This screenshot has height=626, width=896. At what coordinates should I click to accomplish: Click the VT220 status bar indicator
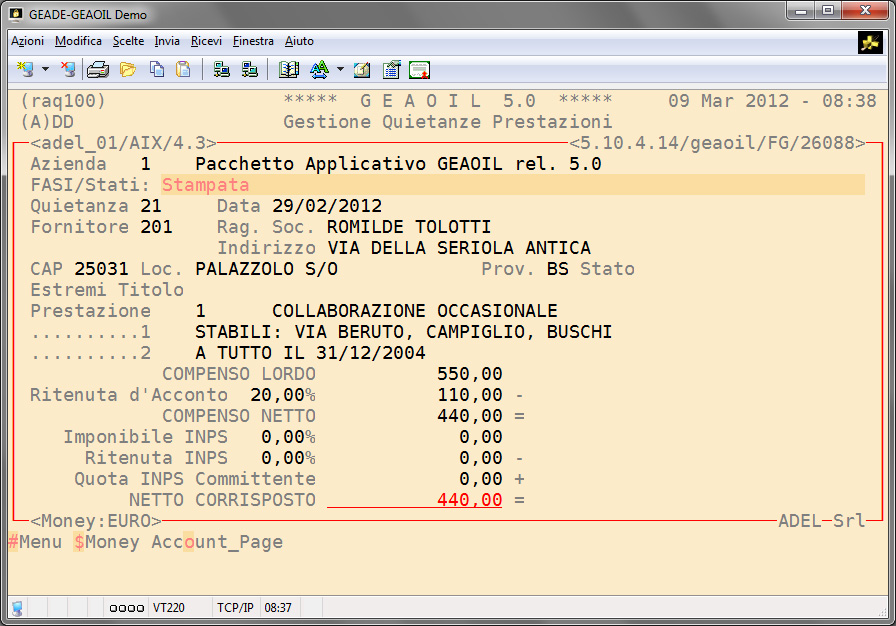click(x=167, y=607)
